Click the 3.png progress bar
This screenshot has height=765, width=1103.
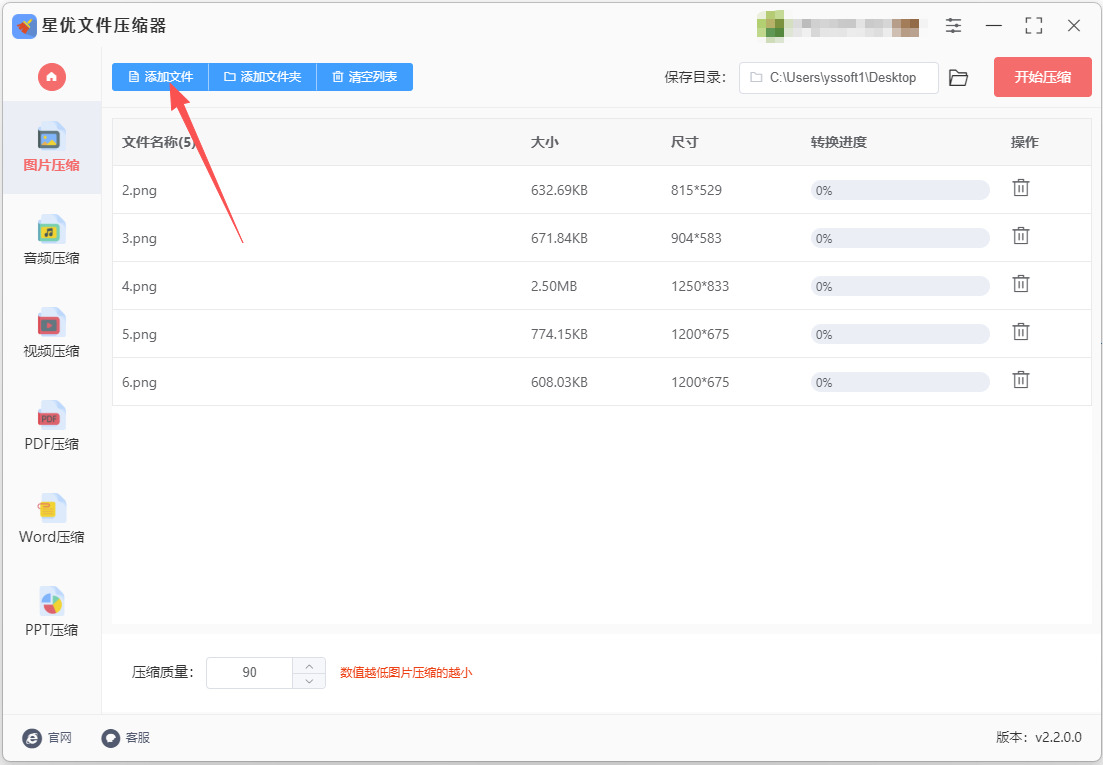coord(900,238)
